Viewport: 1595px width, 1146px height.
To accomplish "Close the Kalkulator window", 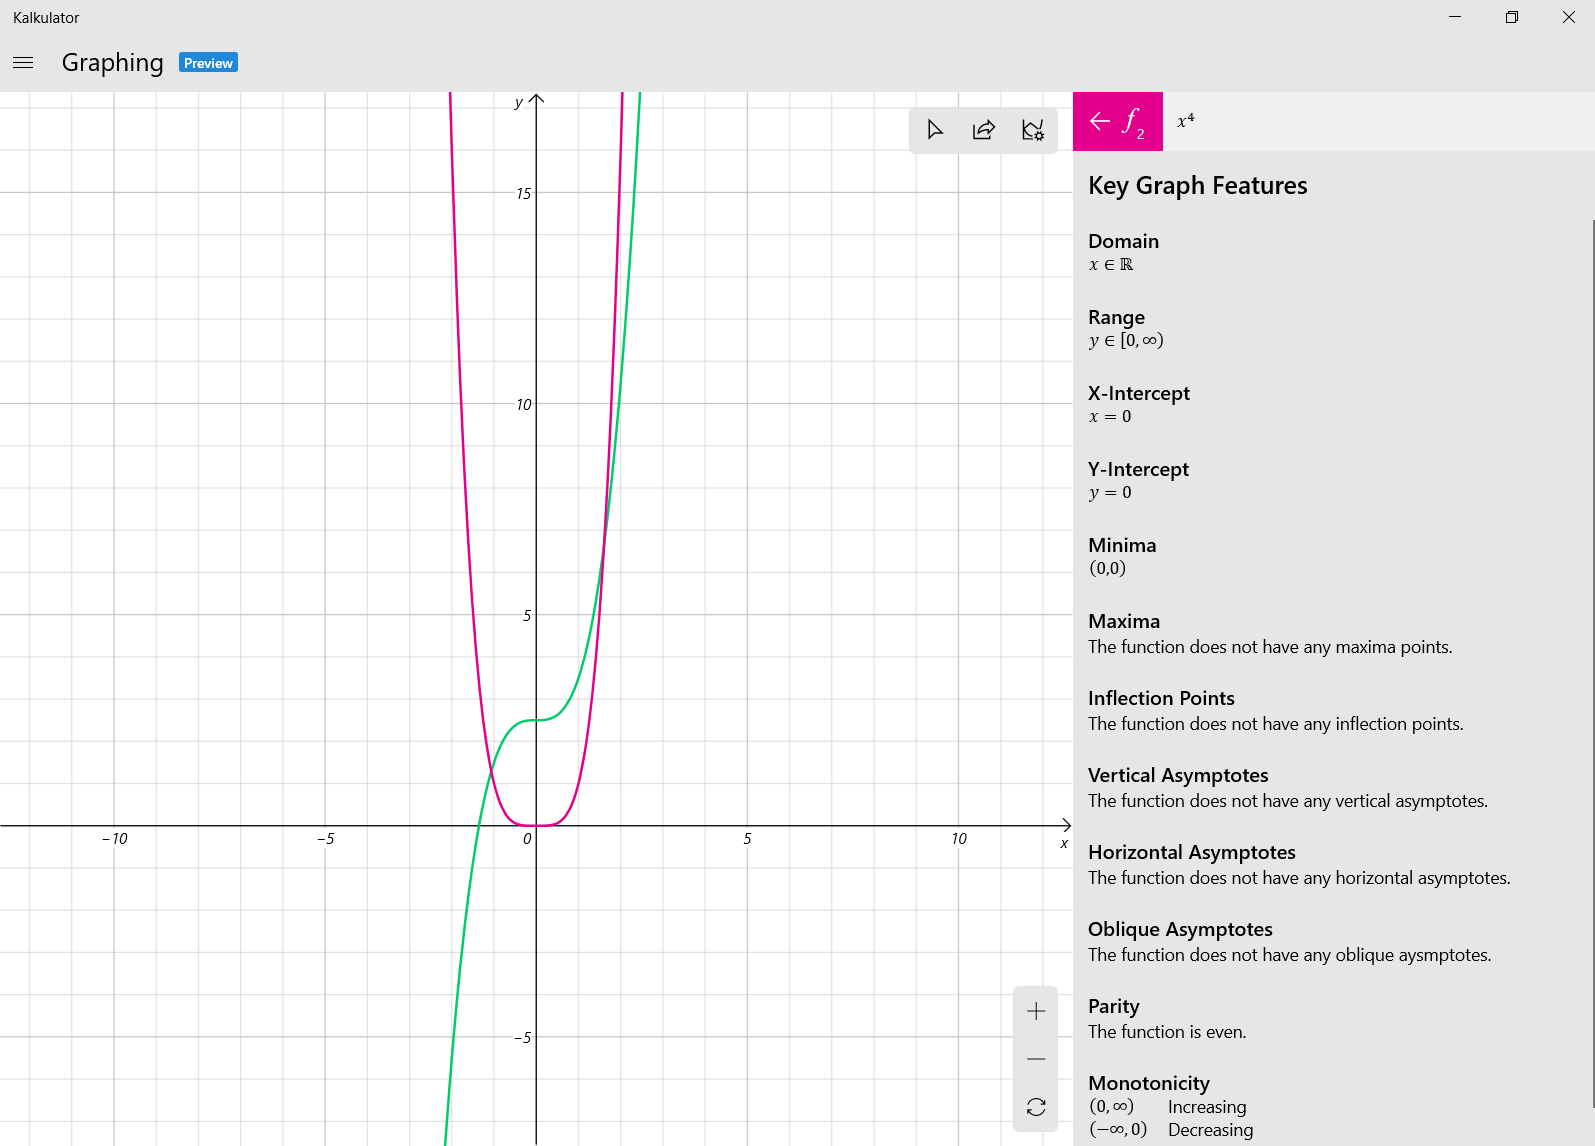I will click(x=1568, y=17).
